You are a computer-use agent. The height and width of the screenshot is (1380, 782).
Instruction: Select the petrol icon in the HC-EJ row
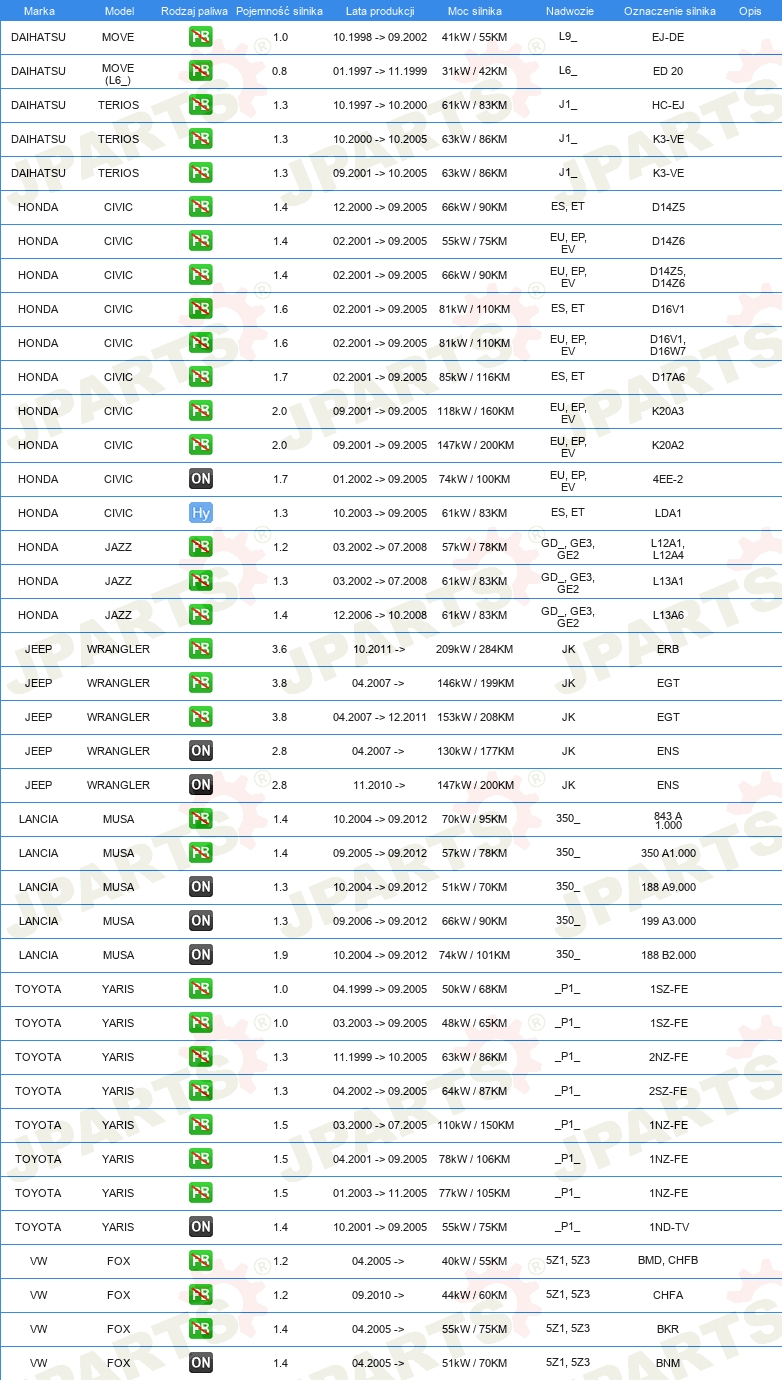[201, 105]
